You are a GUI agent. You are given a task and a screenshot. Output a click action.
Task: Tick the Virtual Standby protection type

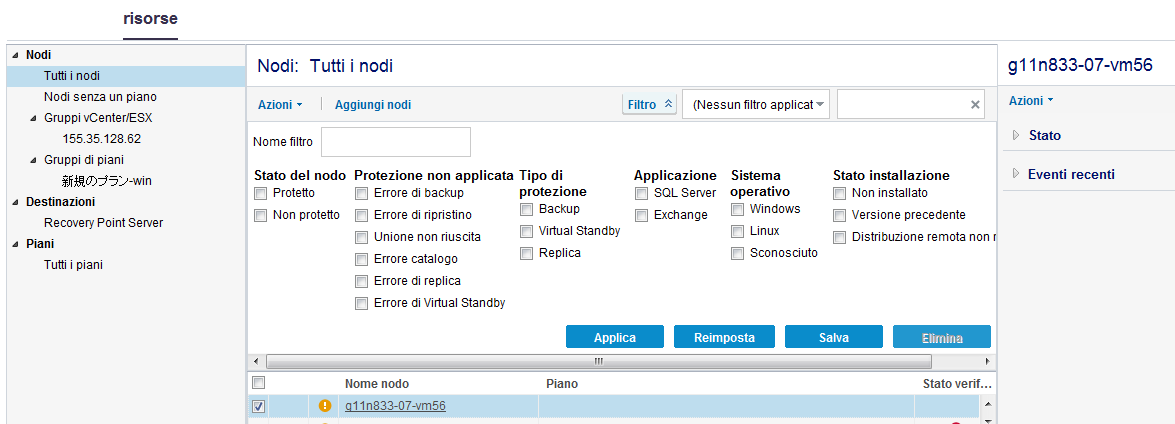[x=526, y=231]
